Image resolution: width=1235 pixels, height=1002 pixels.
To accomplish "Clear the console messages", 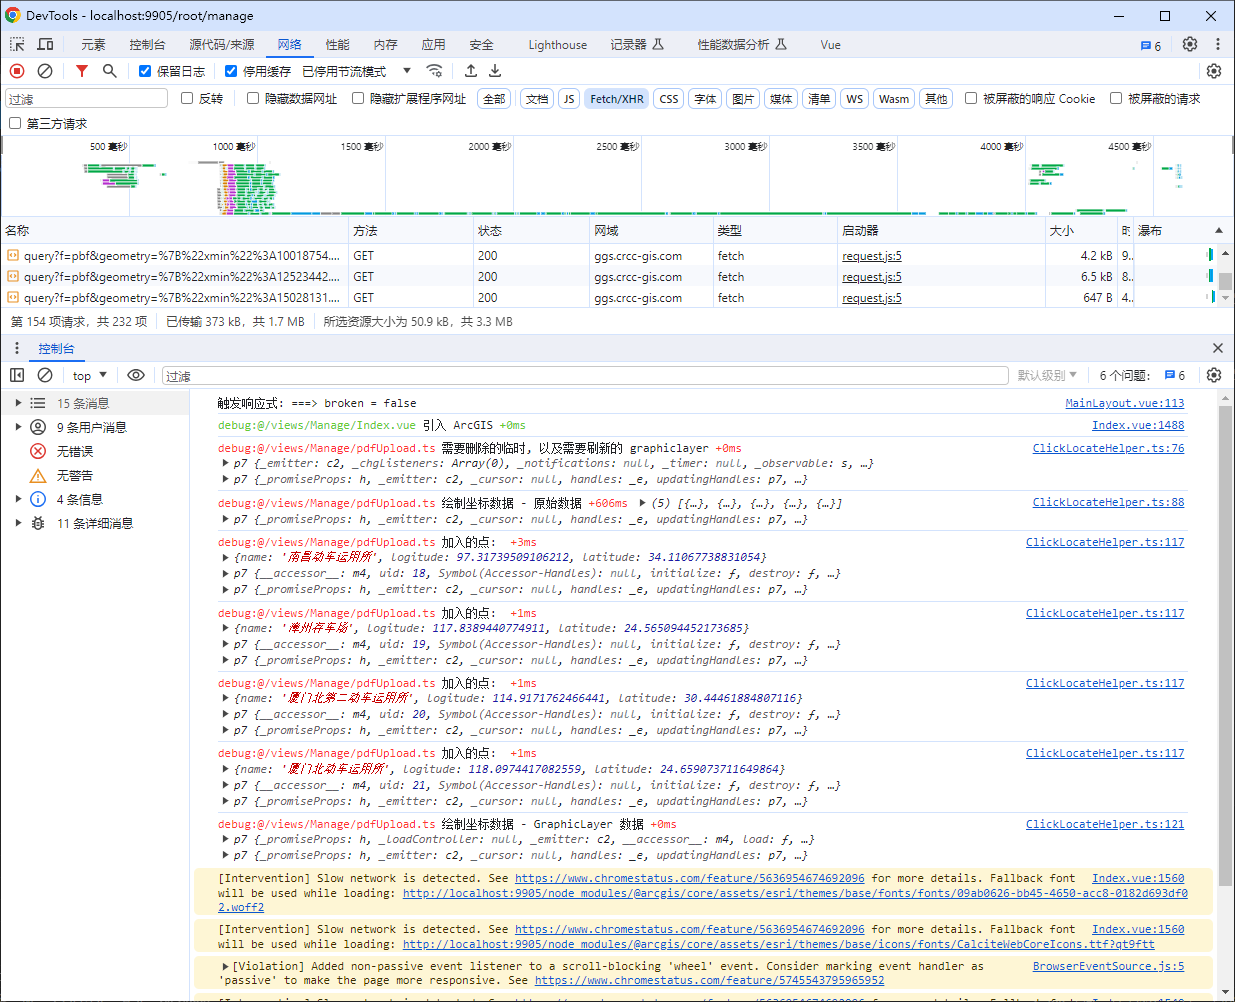I will (x=45, y=375).
